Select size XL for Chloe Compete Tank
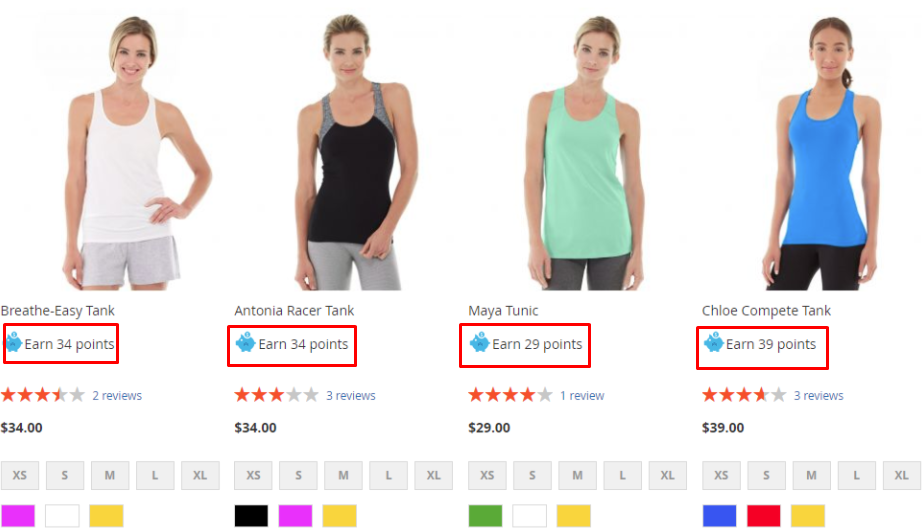 (901, 475)
